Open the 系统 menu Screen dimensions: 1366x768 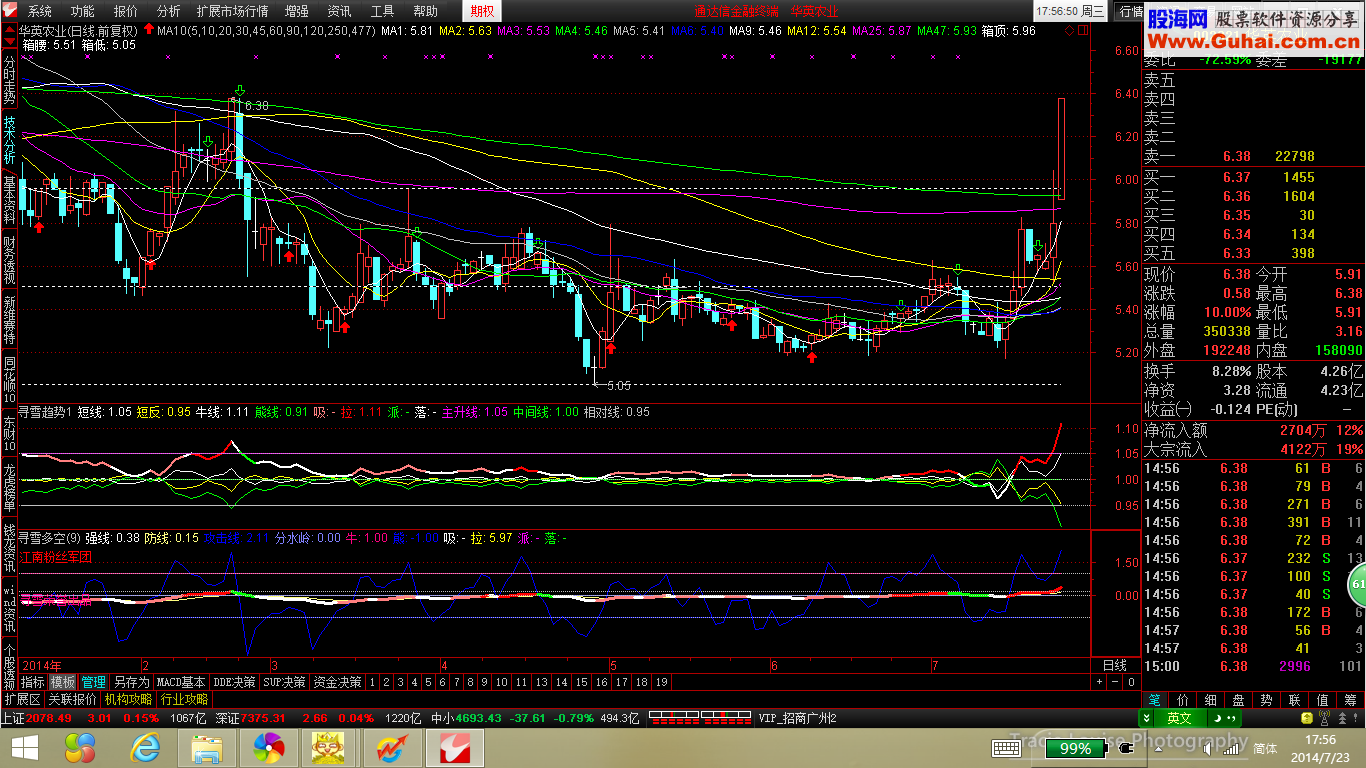coord(39,11)
